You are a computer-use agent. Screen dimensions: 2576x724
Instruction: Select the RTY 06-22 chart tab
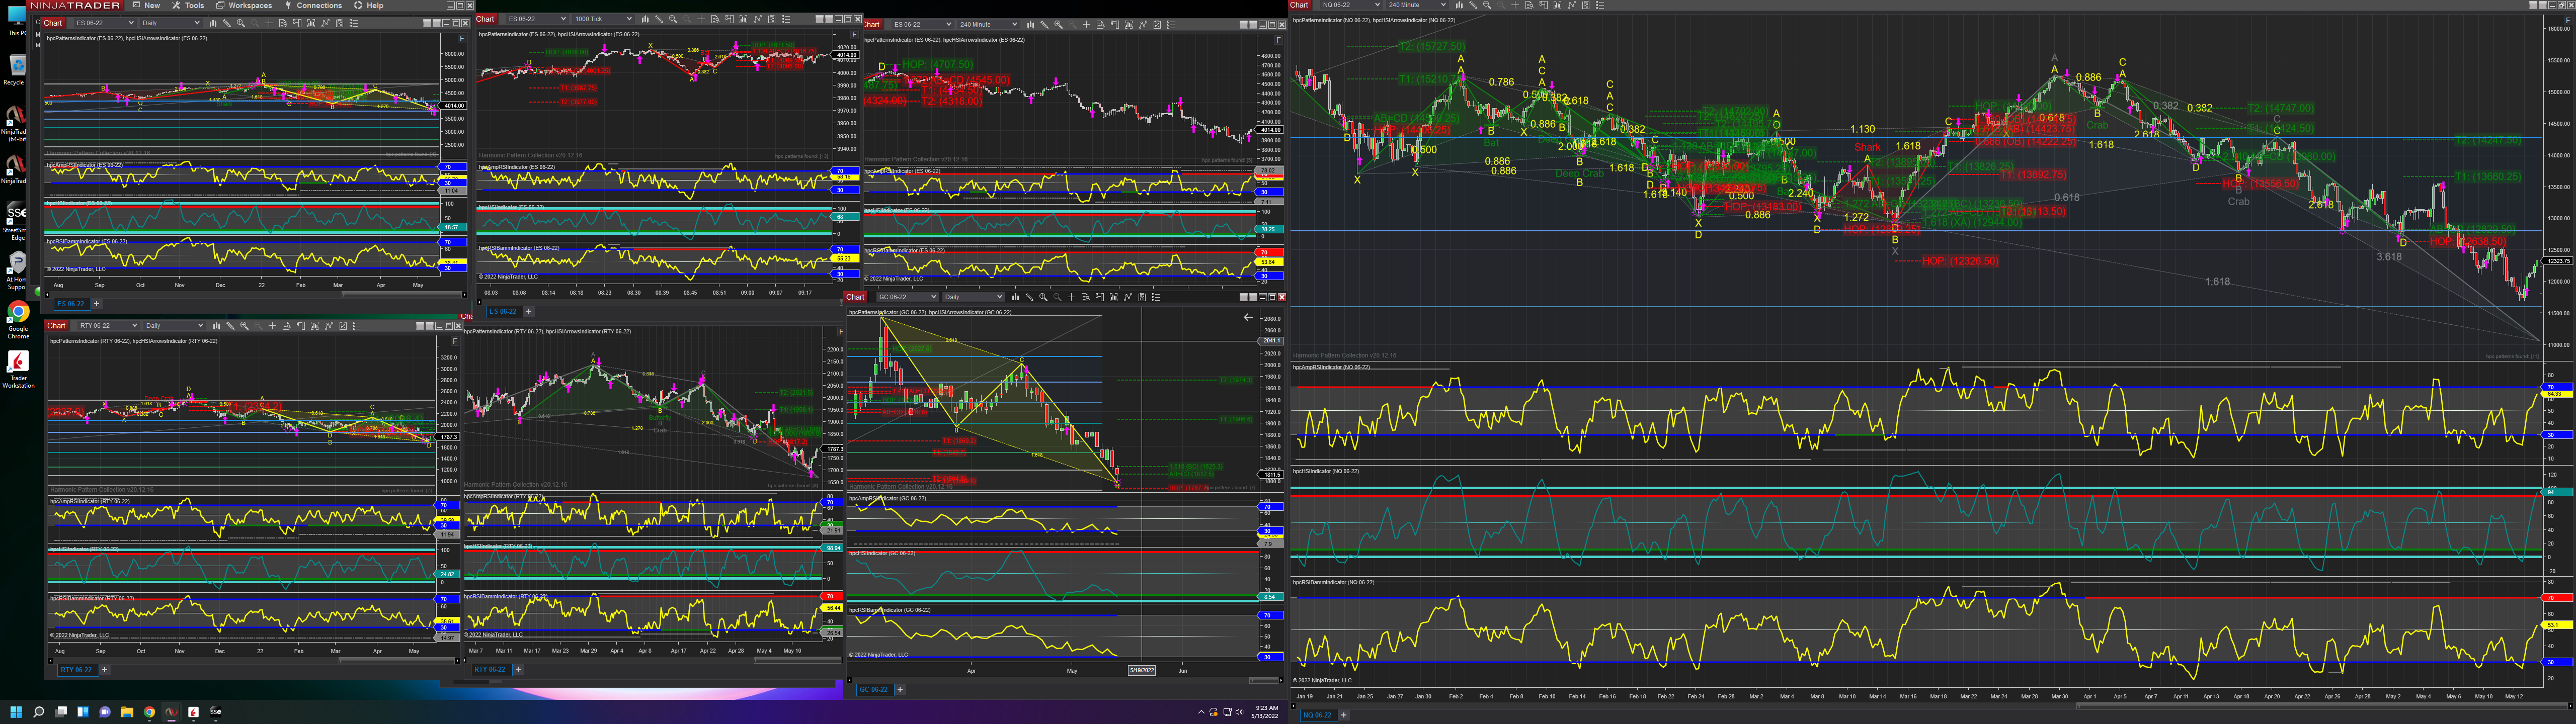[76, 670]
